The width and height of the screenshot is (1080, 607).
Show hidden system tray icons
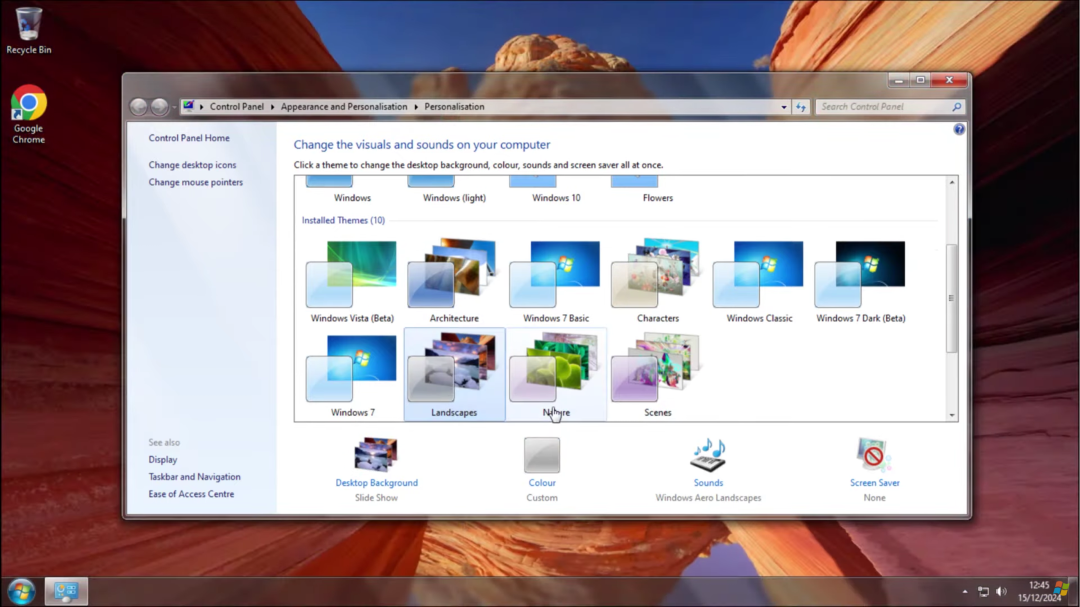point(965,592)
